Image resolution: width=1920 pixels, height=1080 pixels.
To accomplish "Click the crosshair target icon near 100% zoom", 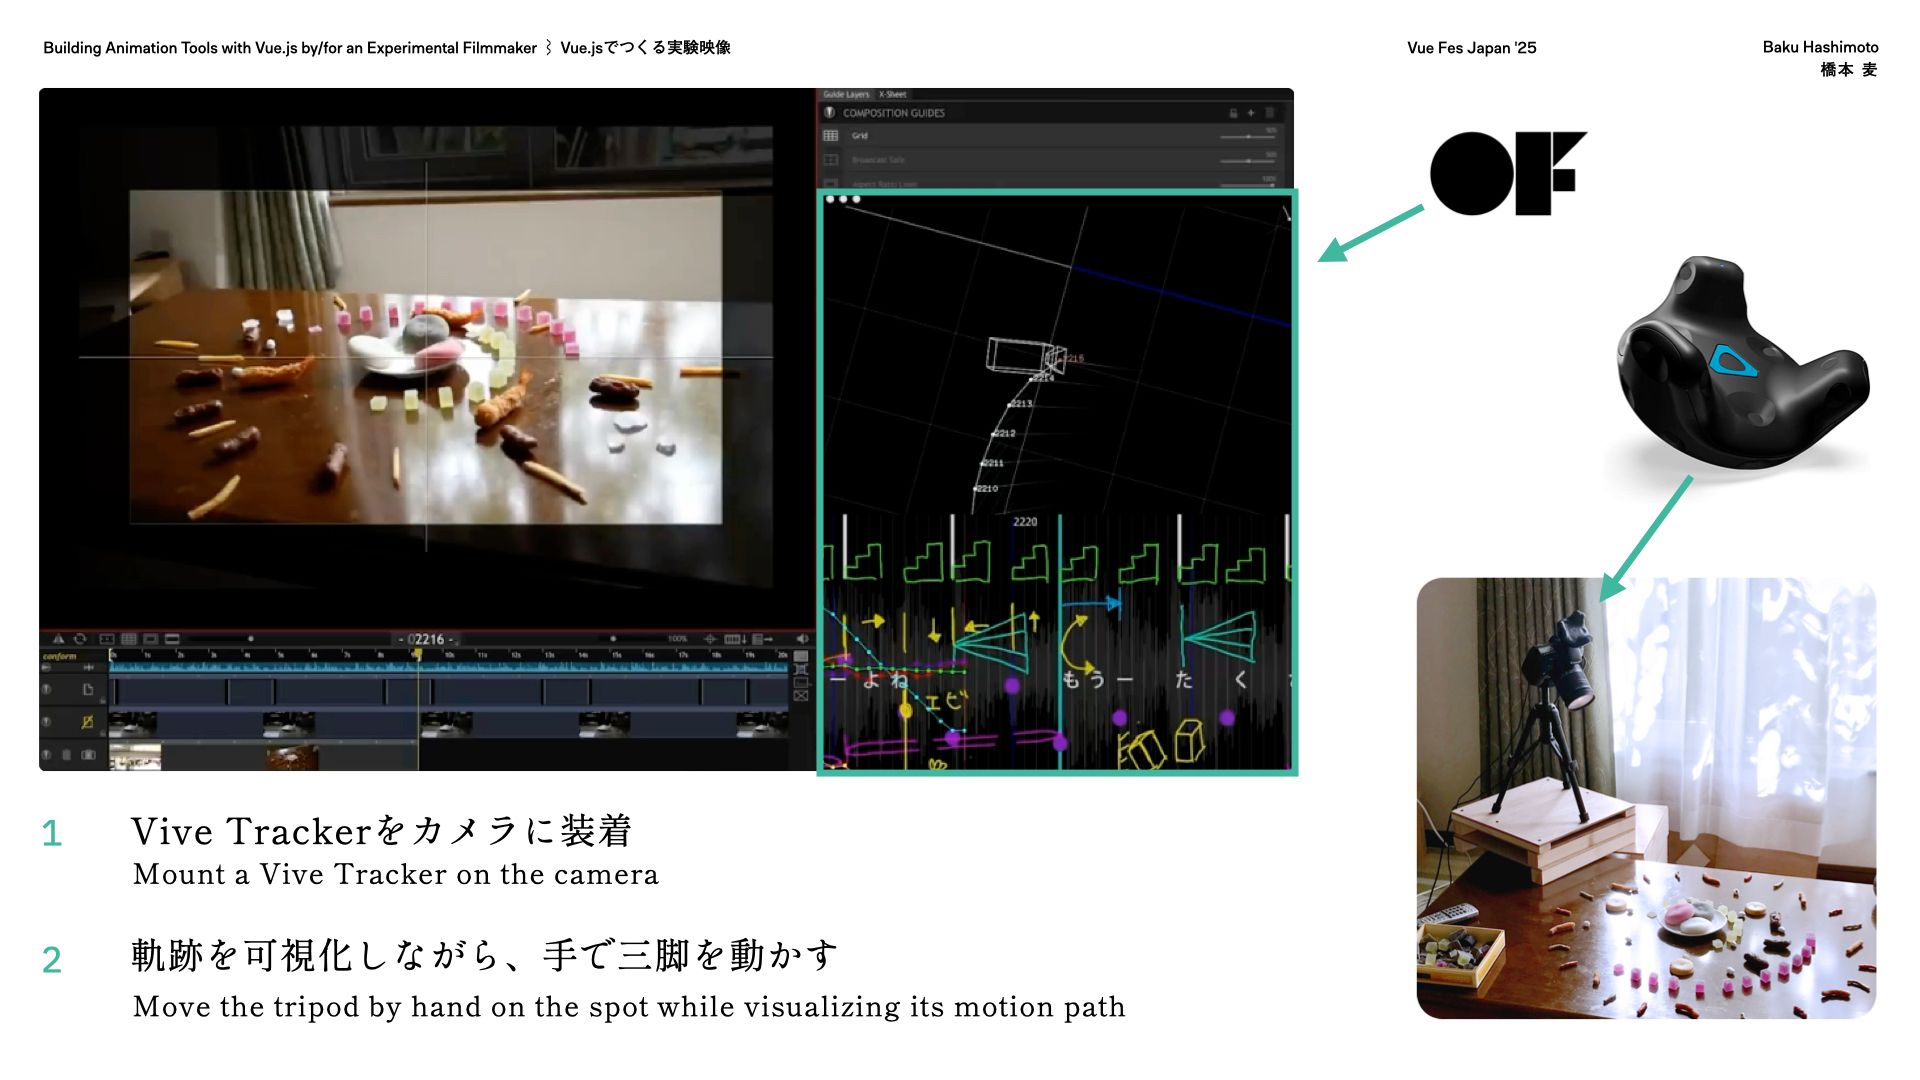I will point(710,639).
